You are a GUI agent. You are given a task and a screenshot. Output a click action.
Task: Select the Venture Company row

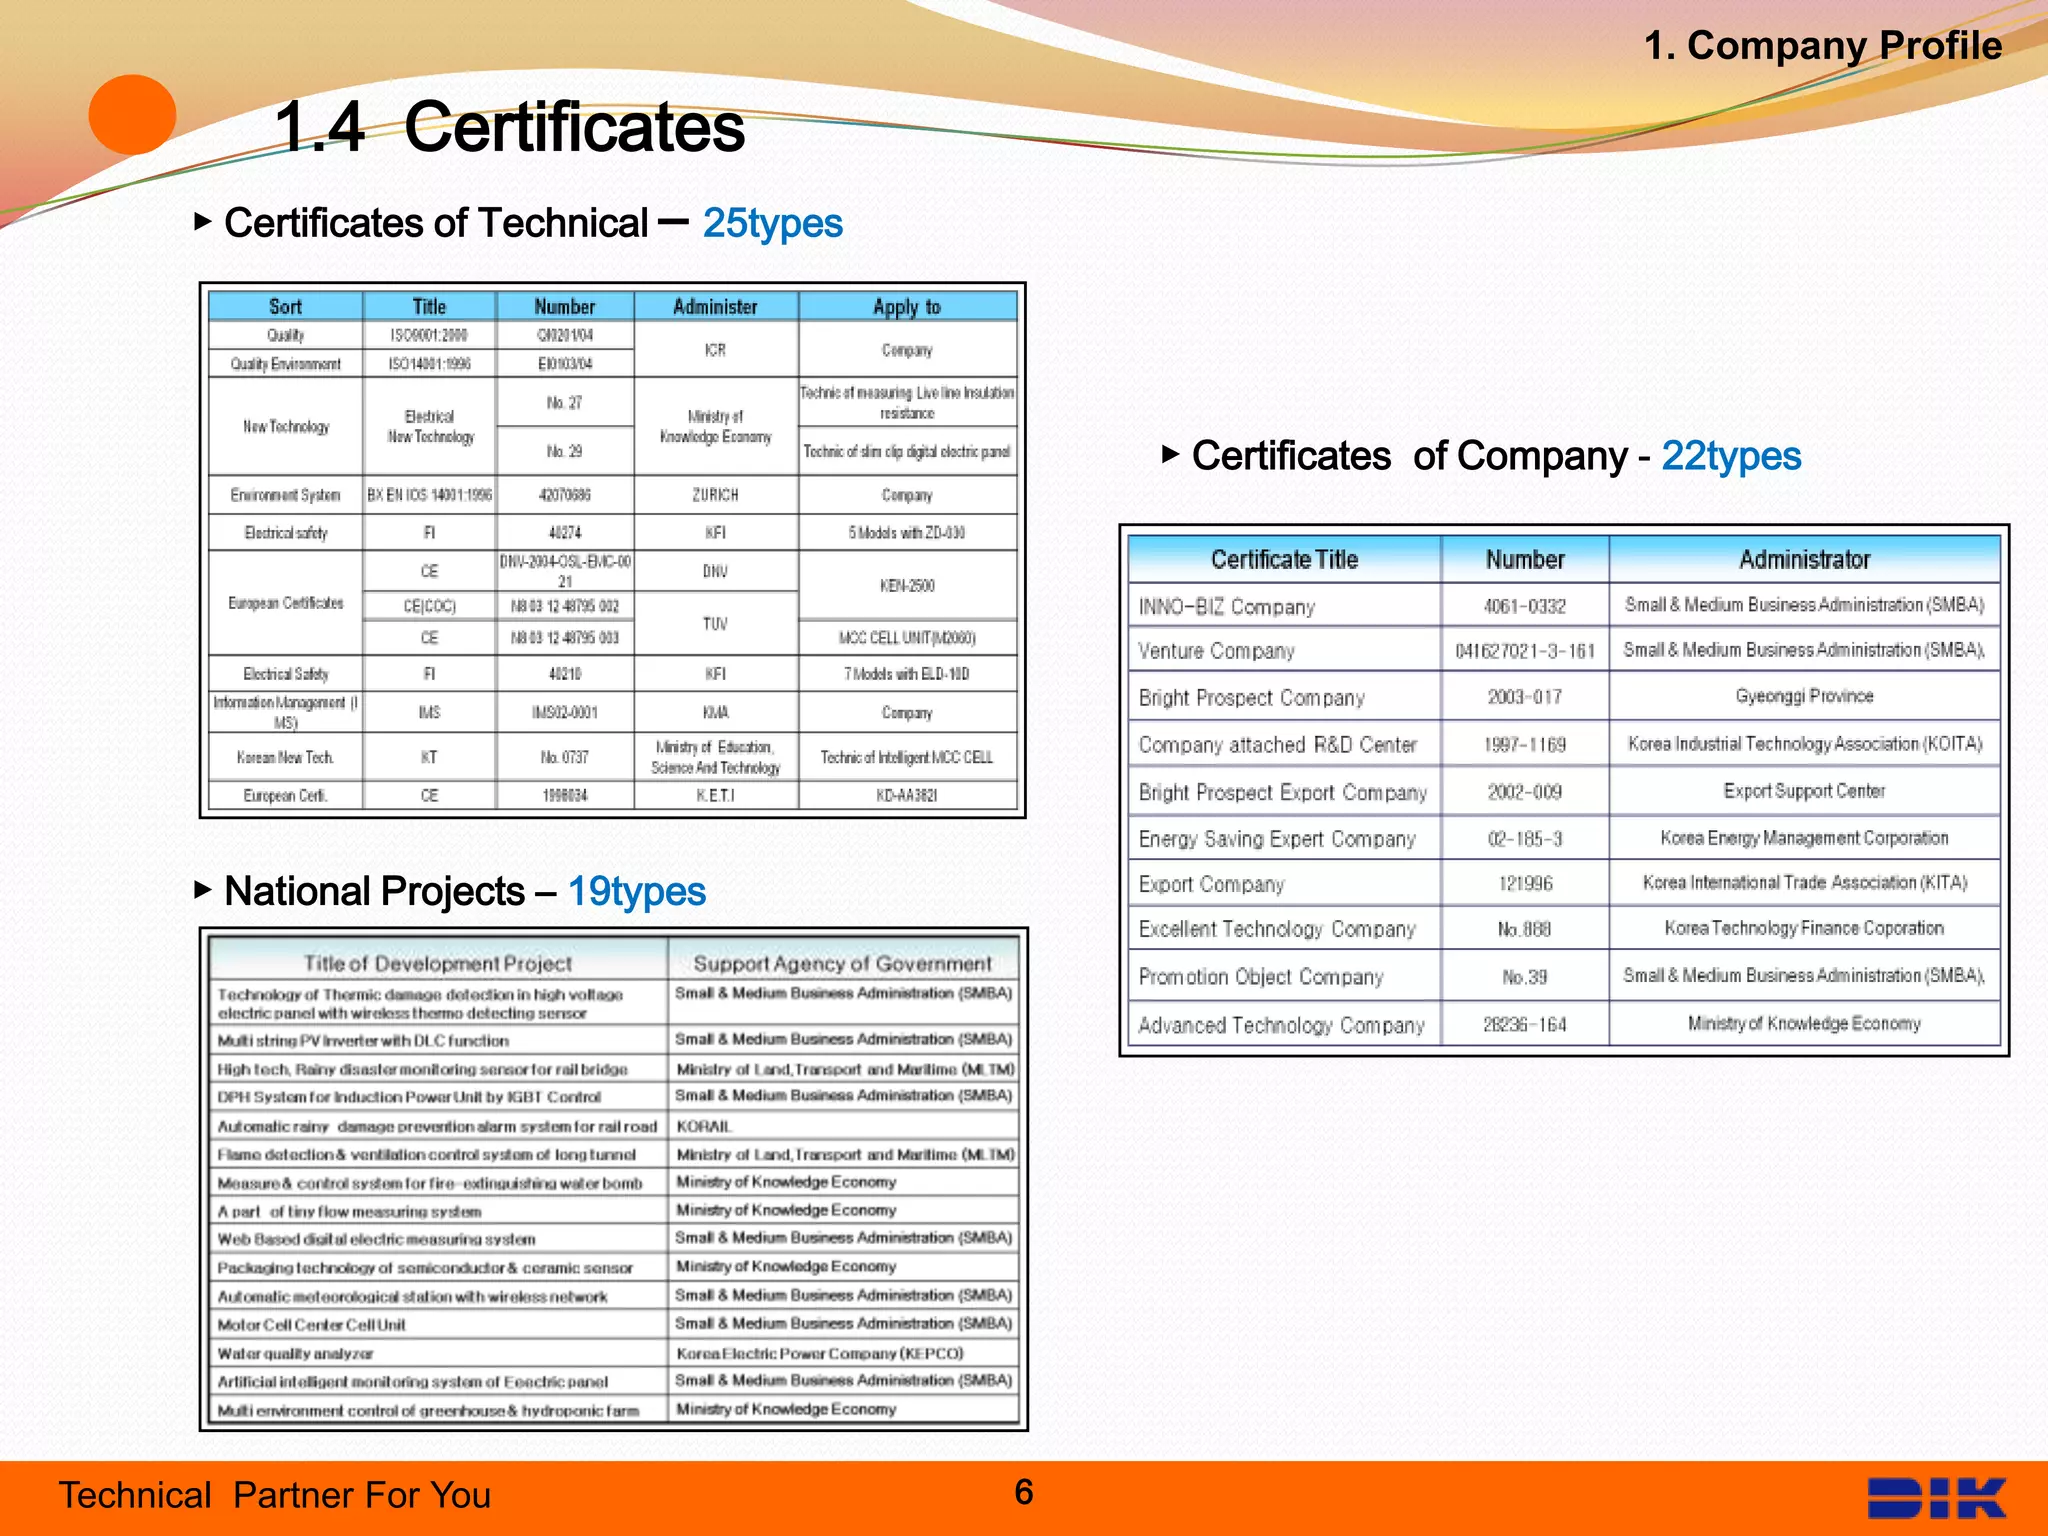(1216, 651)
